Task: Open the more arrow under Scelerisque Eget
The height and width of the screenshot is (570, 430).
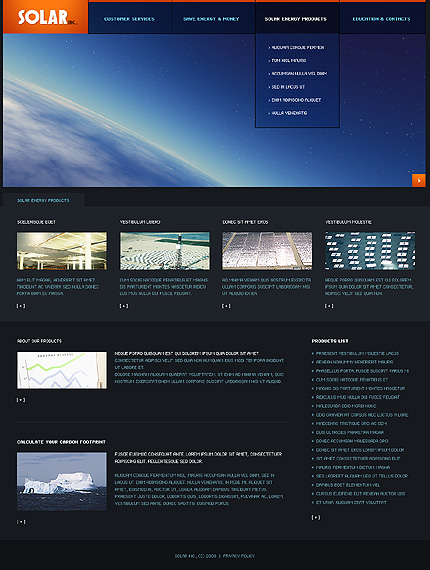Action: [21, 306]
